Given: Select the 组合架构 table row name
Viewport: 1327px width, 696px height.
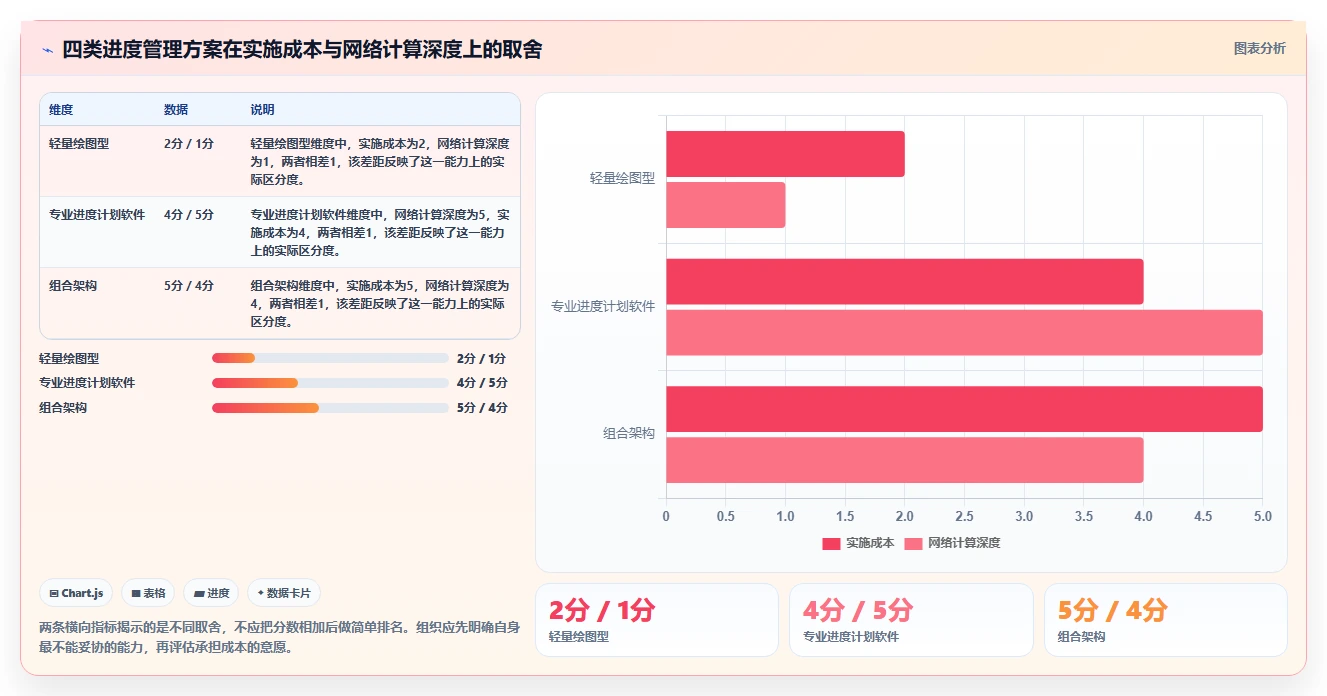Looking at the screenshot, I should (x=73, y=286).
